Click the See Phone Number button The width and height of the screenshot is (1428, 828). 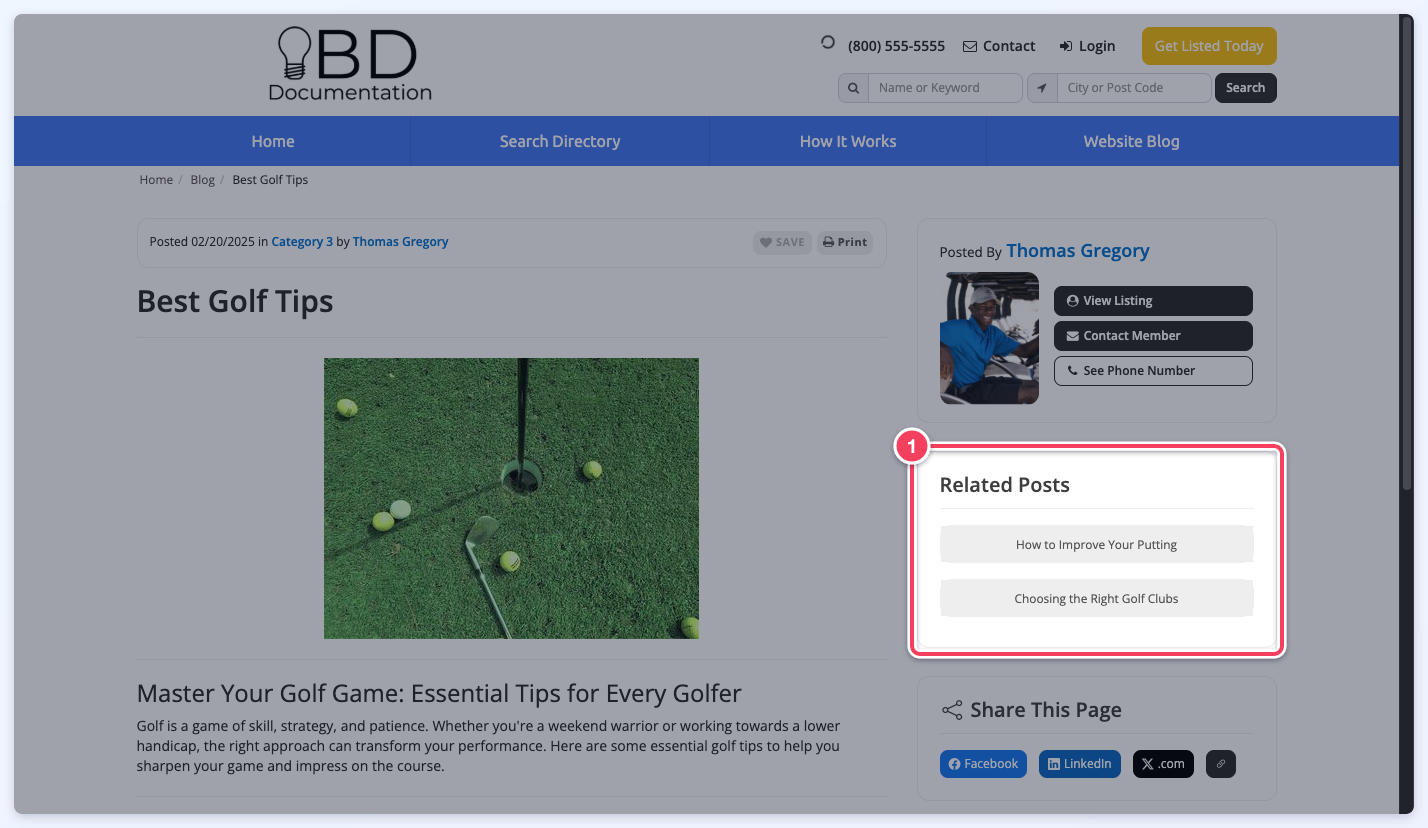(1153, 371)
